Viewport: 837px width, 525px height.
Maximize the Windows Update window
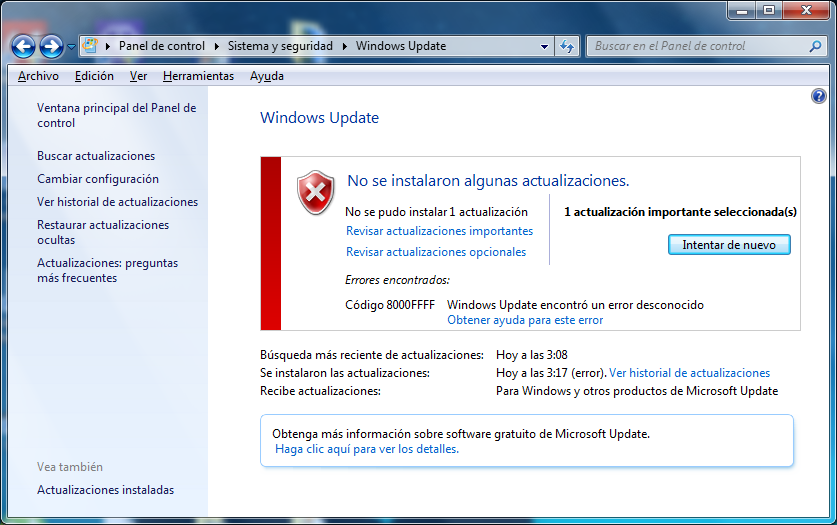pos(769,10)
